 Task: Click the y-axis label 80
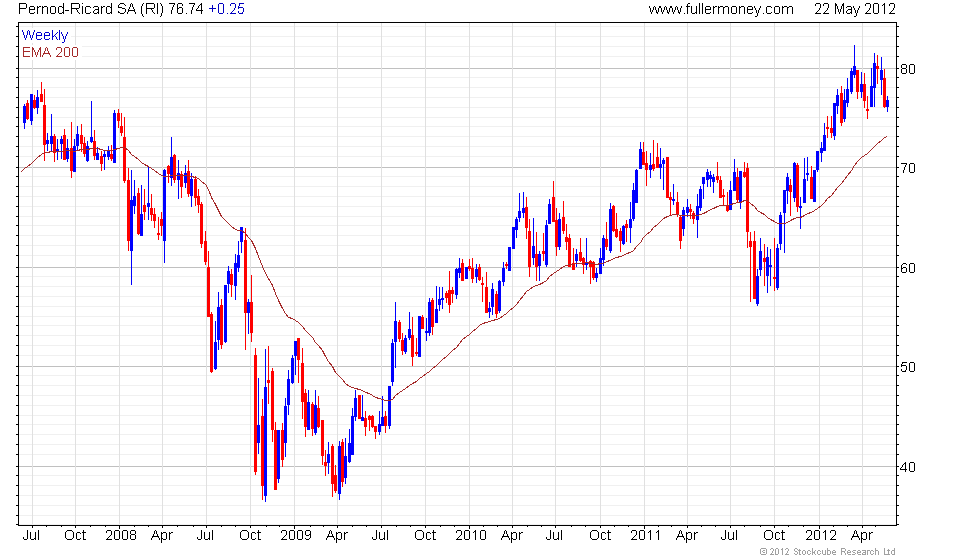908,69
